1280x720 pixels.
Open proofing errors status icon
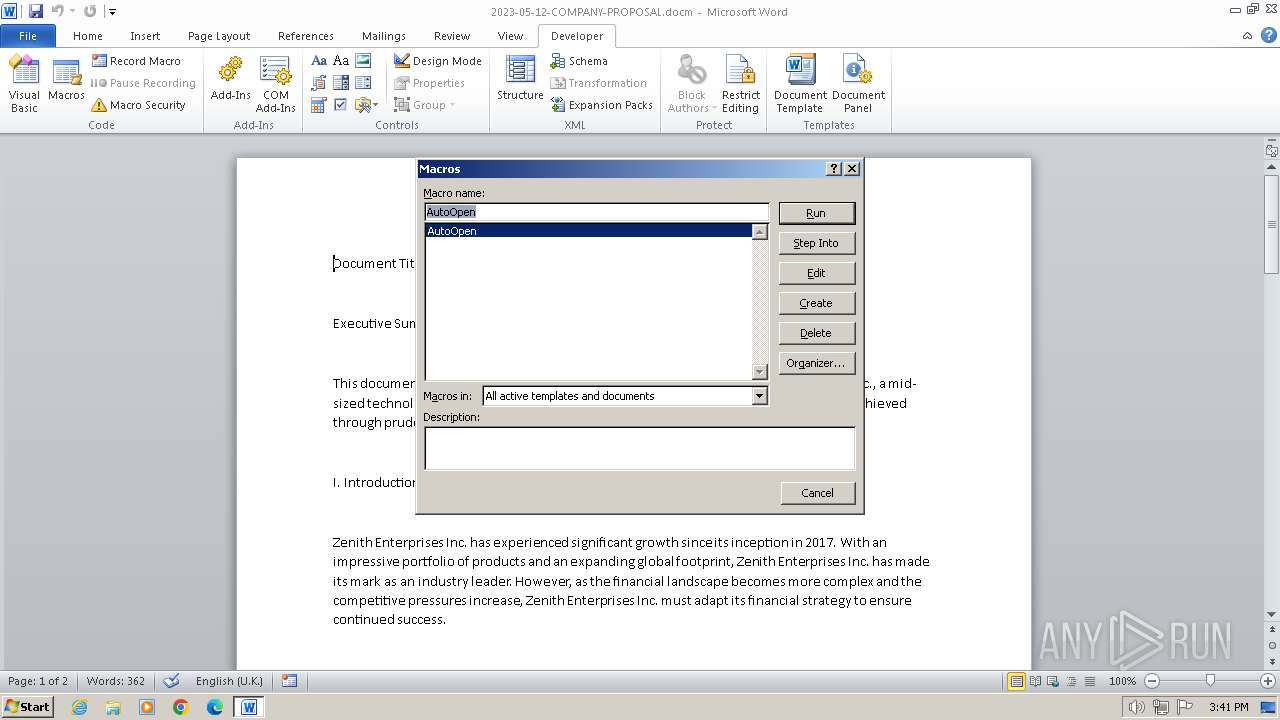pos(171,681)
